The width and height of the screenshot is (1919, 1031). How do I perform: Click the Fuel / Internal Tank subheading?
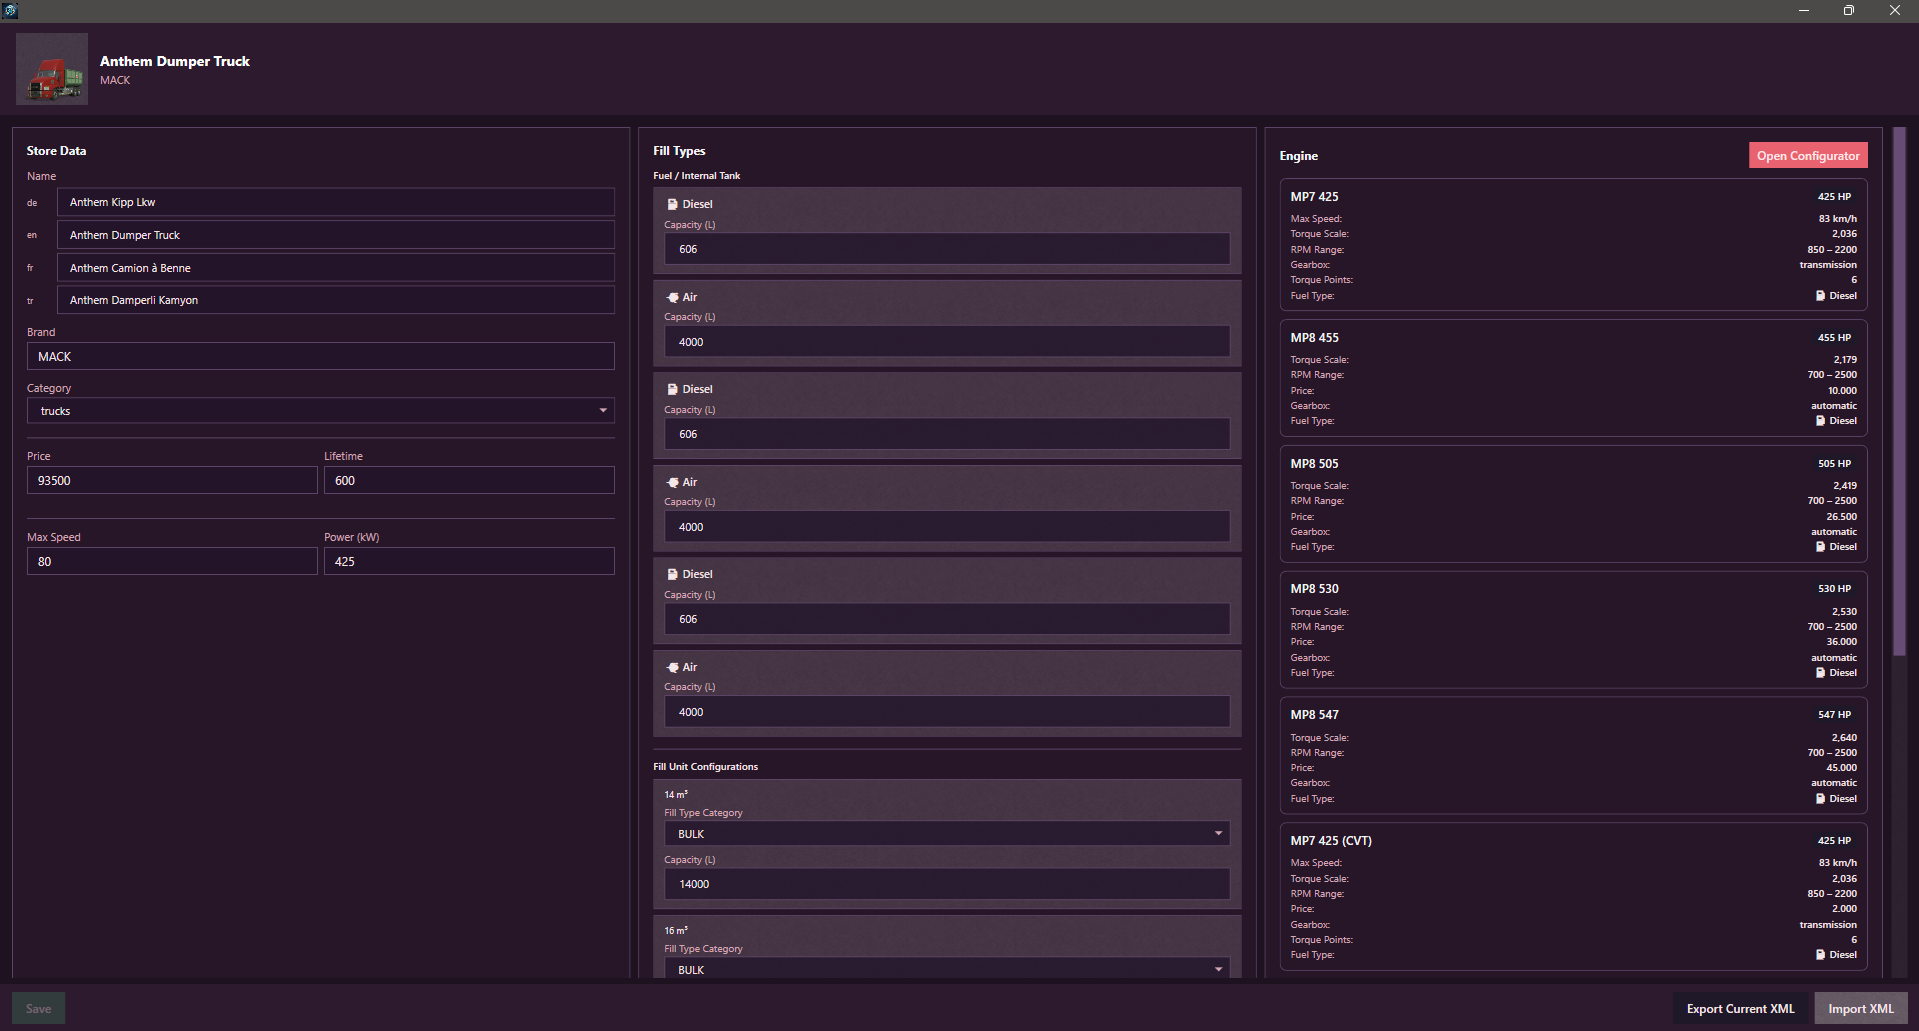coord(697,176)
